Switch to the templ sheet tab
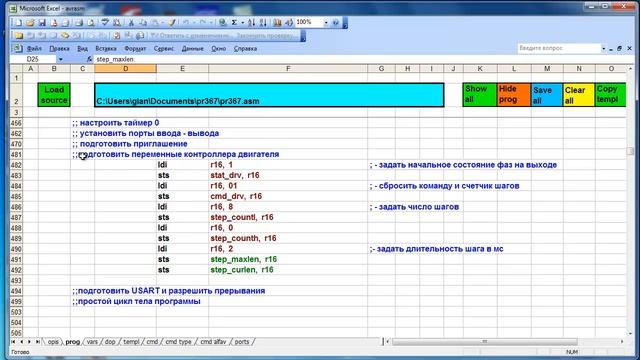 click(x=131, y=342)
